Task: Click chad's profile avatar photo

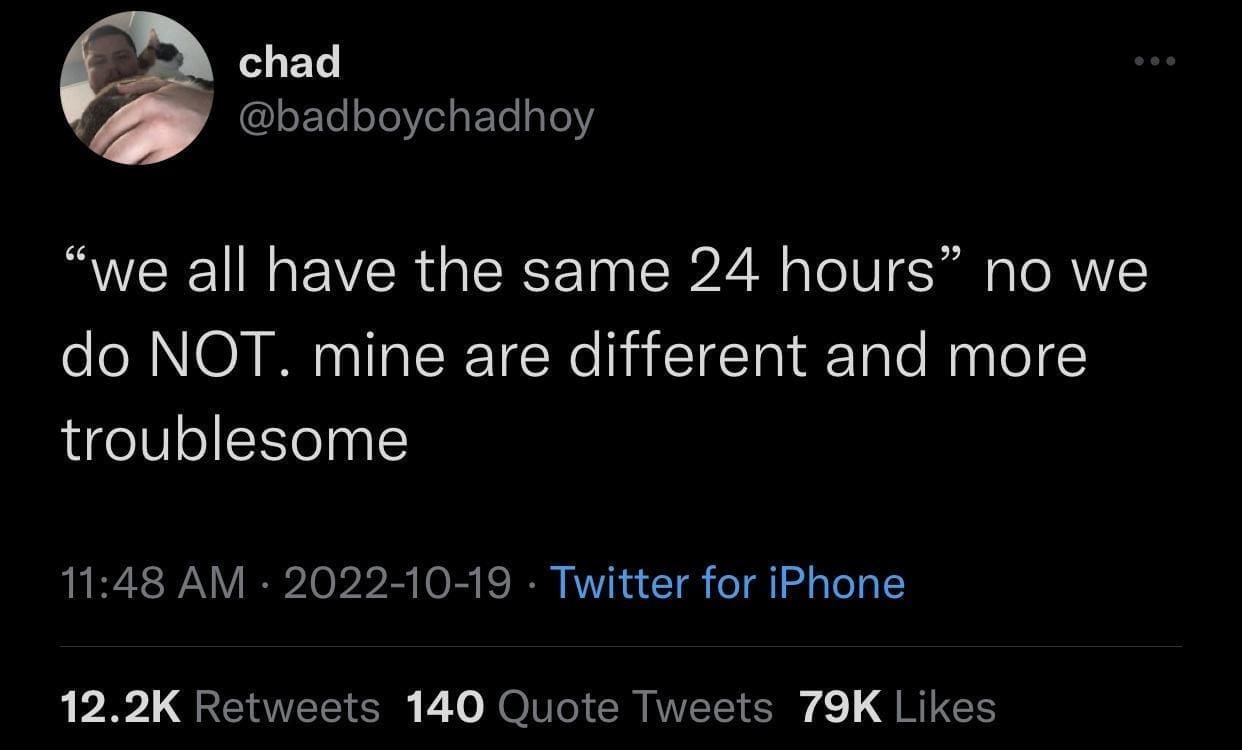Action: [x=138, y=88]
